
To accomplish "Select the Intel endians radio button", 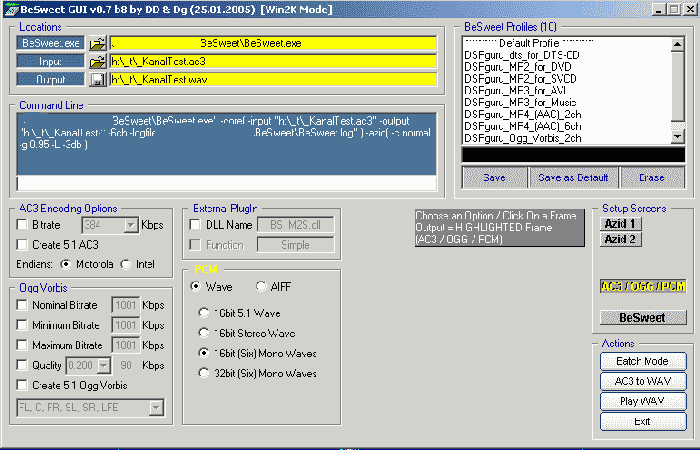I will [126, 264].
